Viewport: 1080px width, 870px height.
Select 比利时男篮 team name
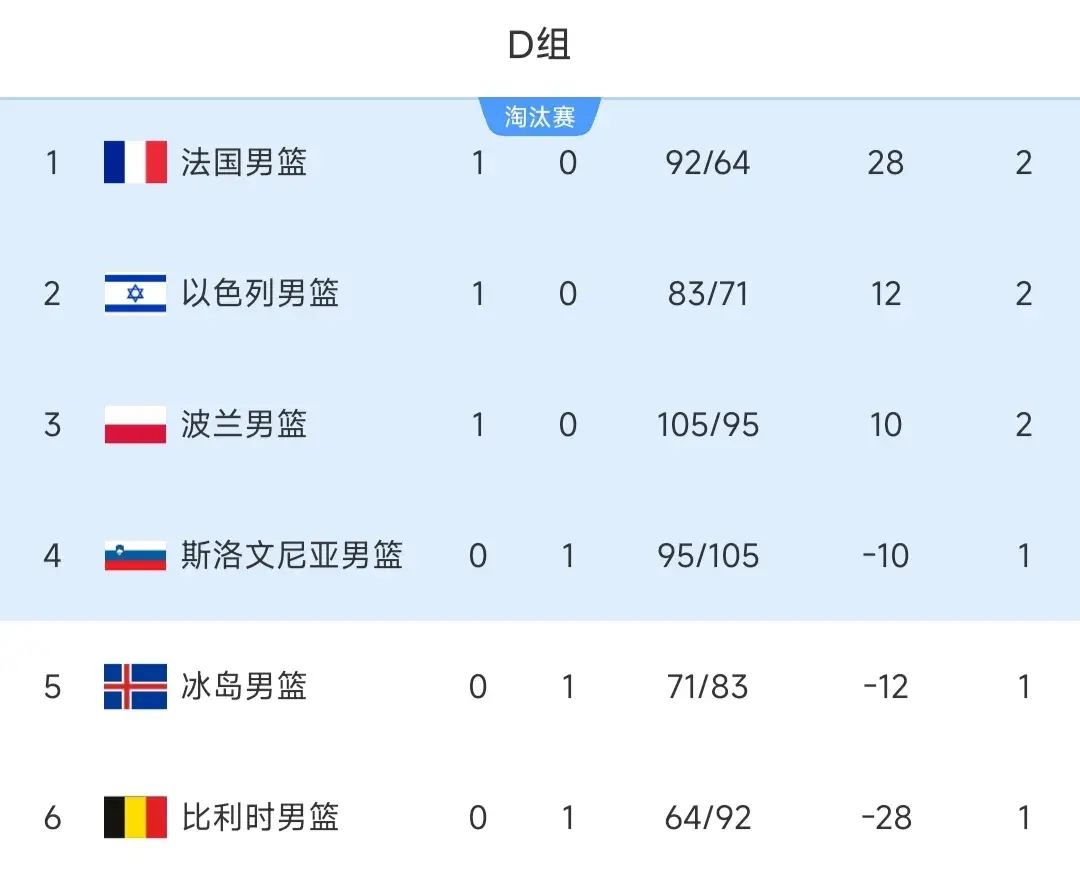click(x=260, y=818)
